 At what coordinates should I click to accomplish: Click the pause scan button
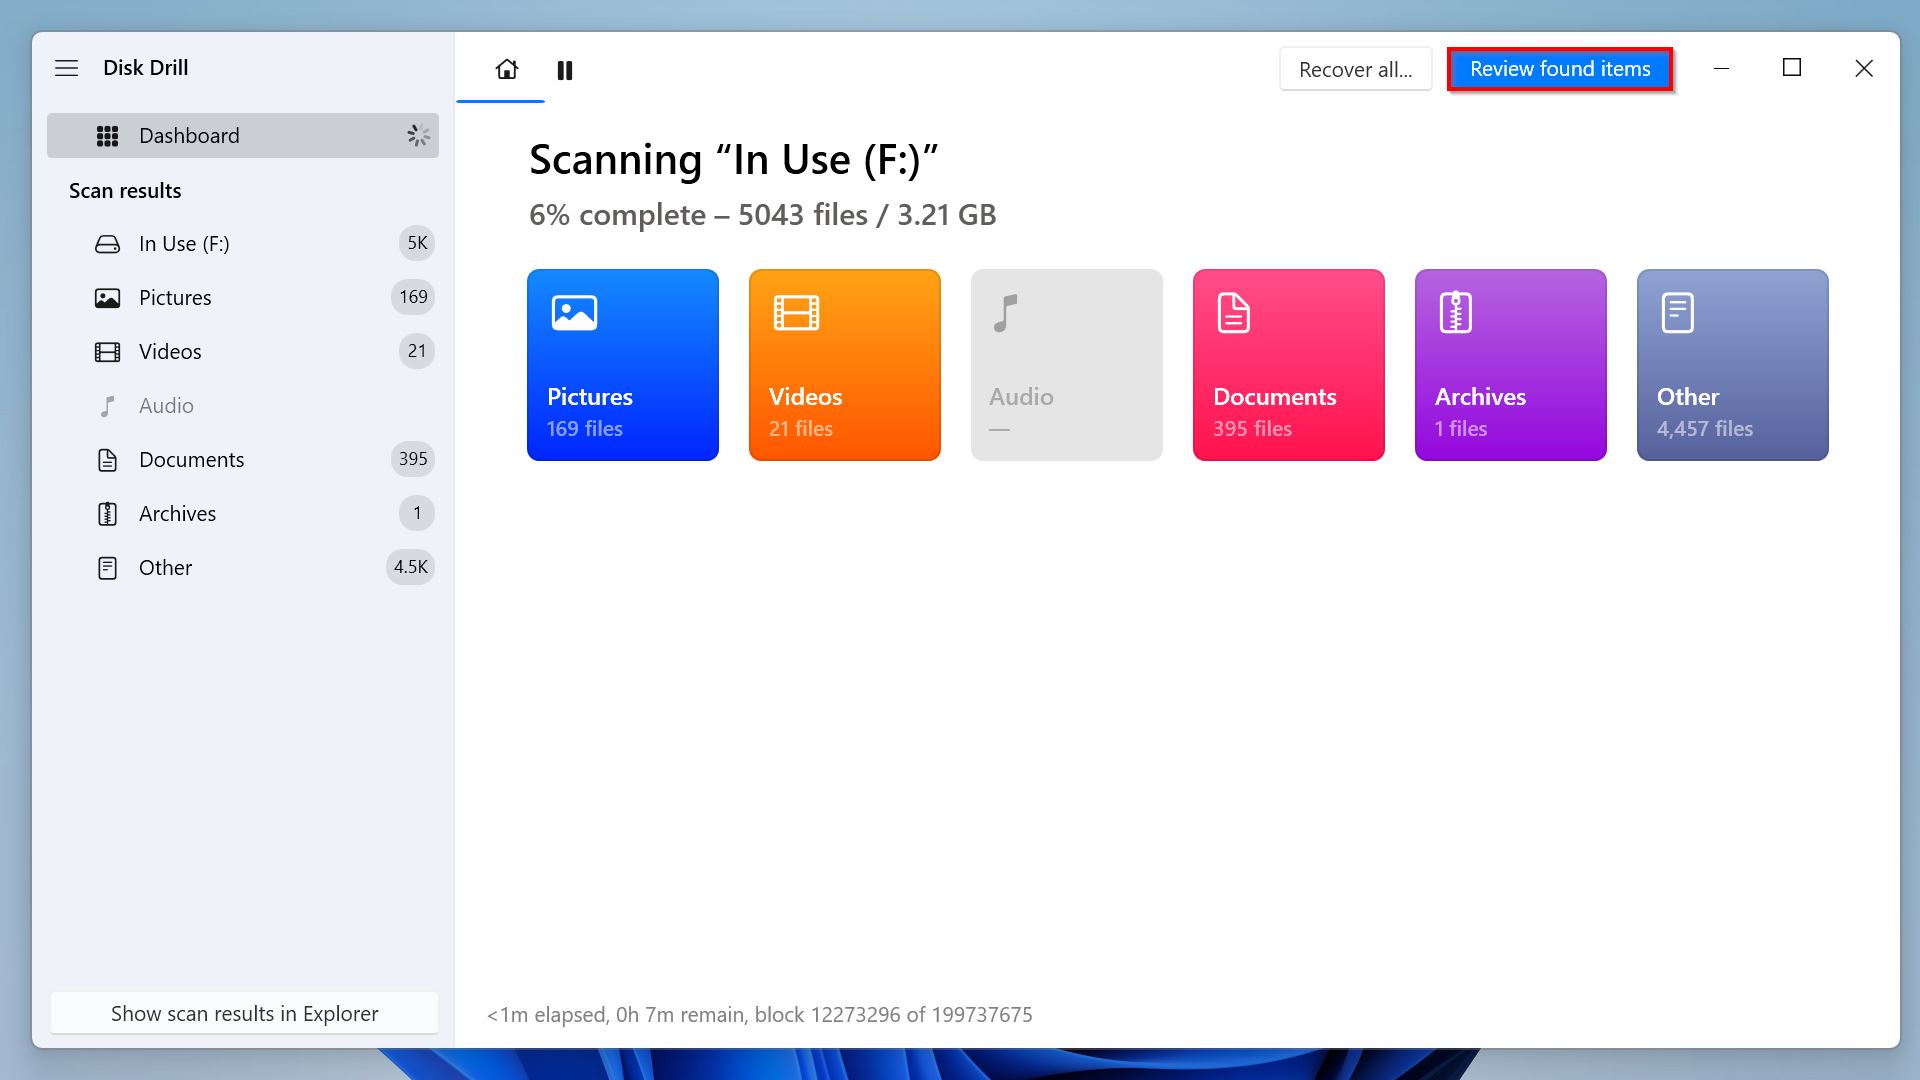click(x=566, y=69)
